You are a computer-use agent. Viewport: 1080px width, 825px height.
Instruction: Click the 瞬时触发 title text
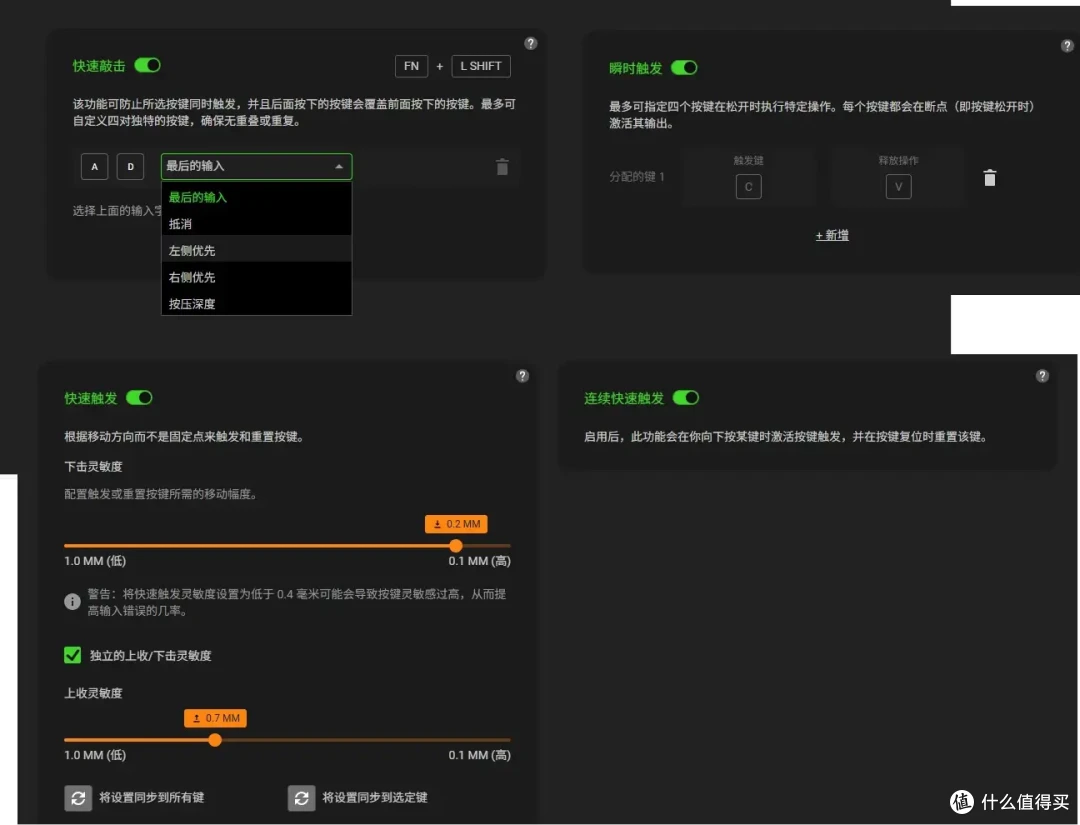635,67
